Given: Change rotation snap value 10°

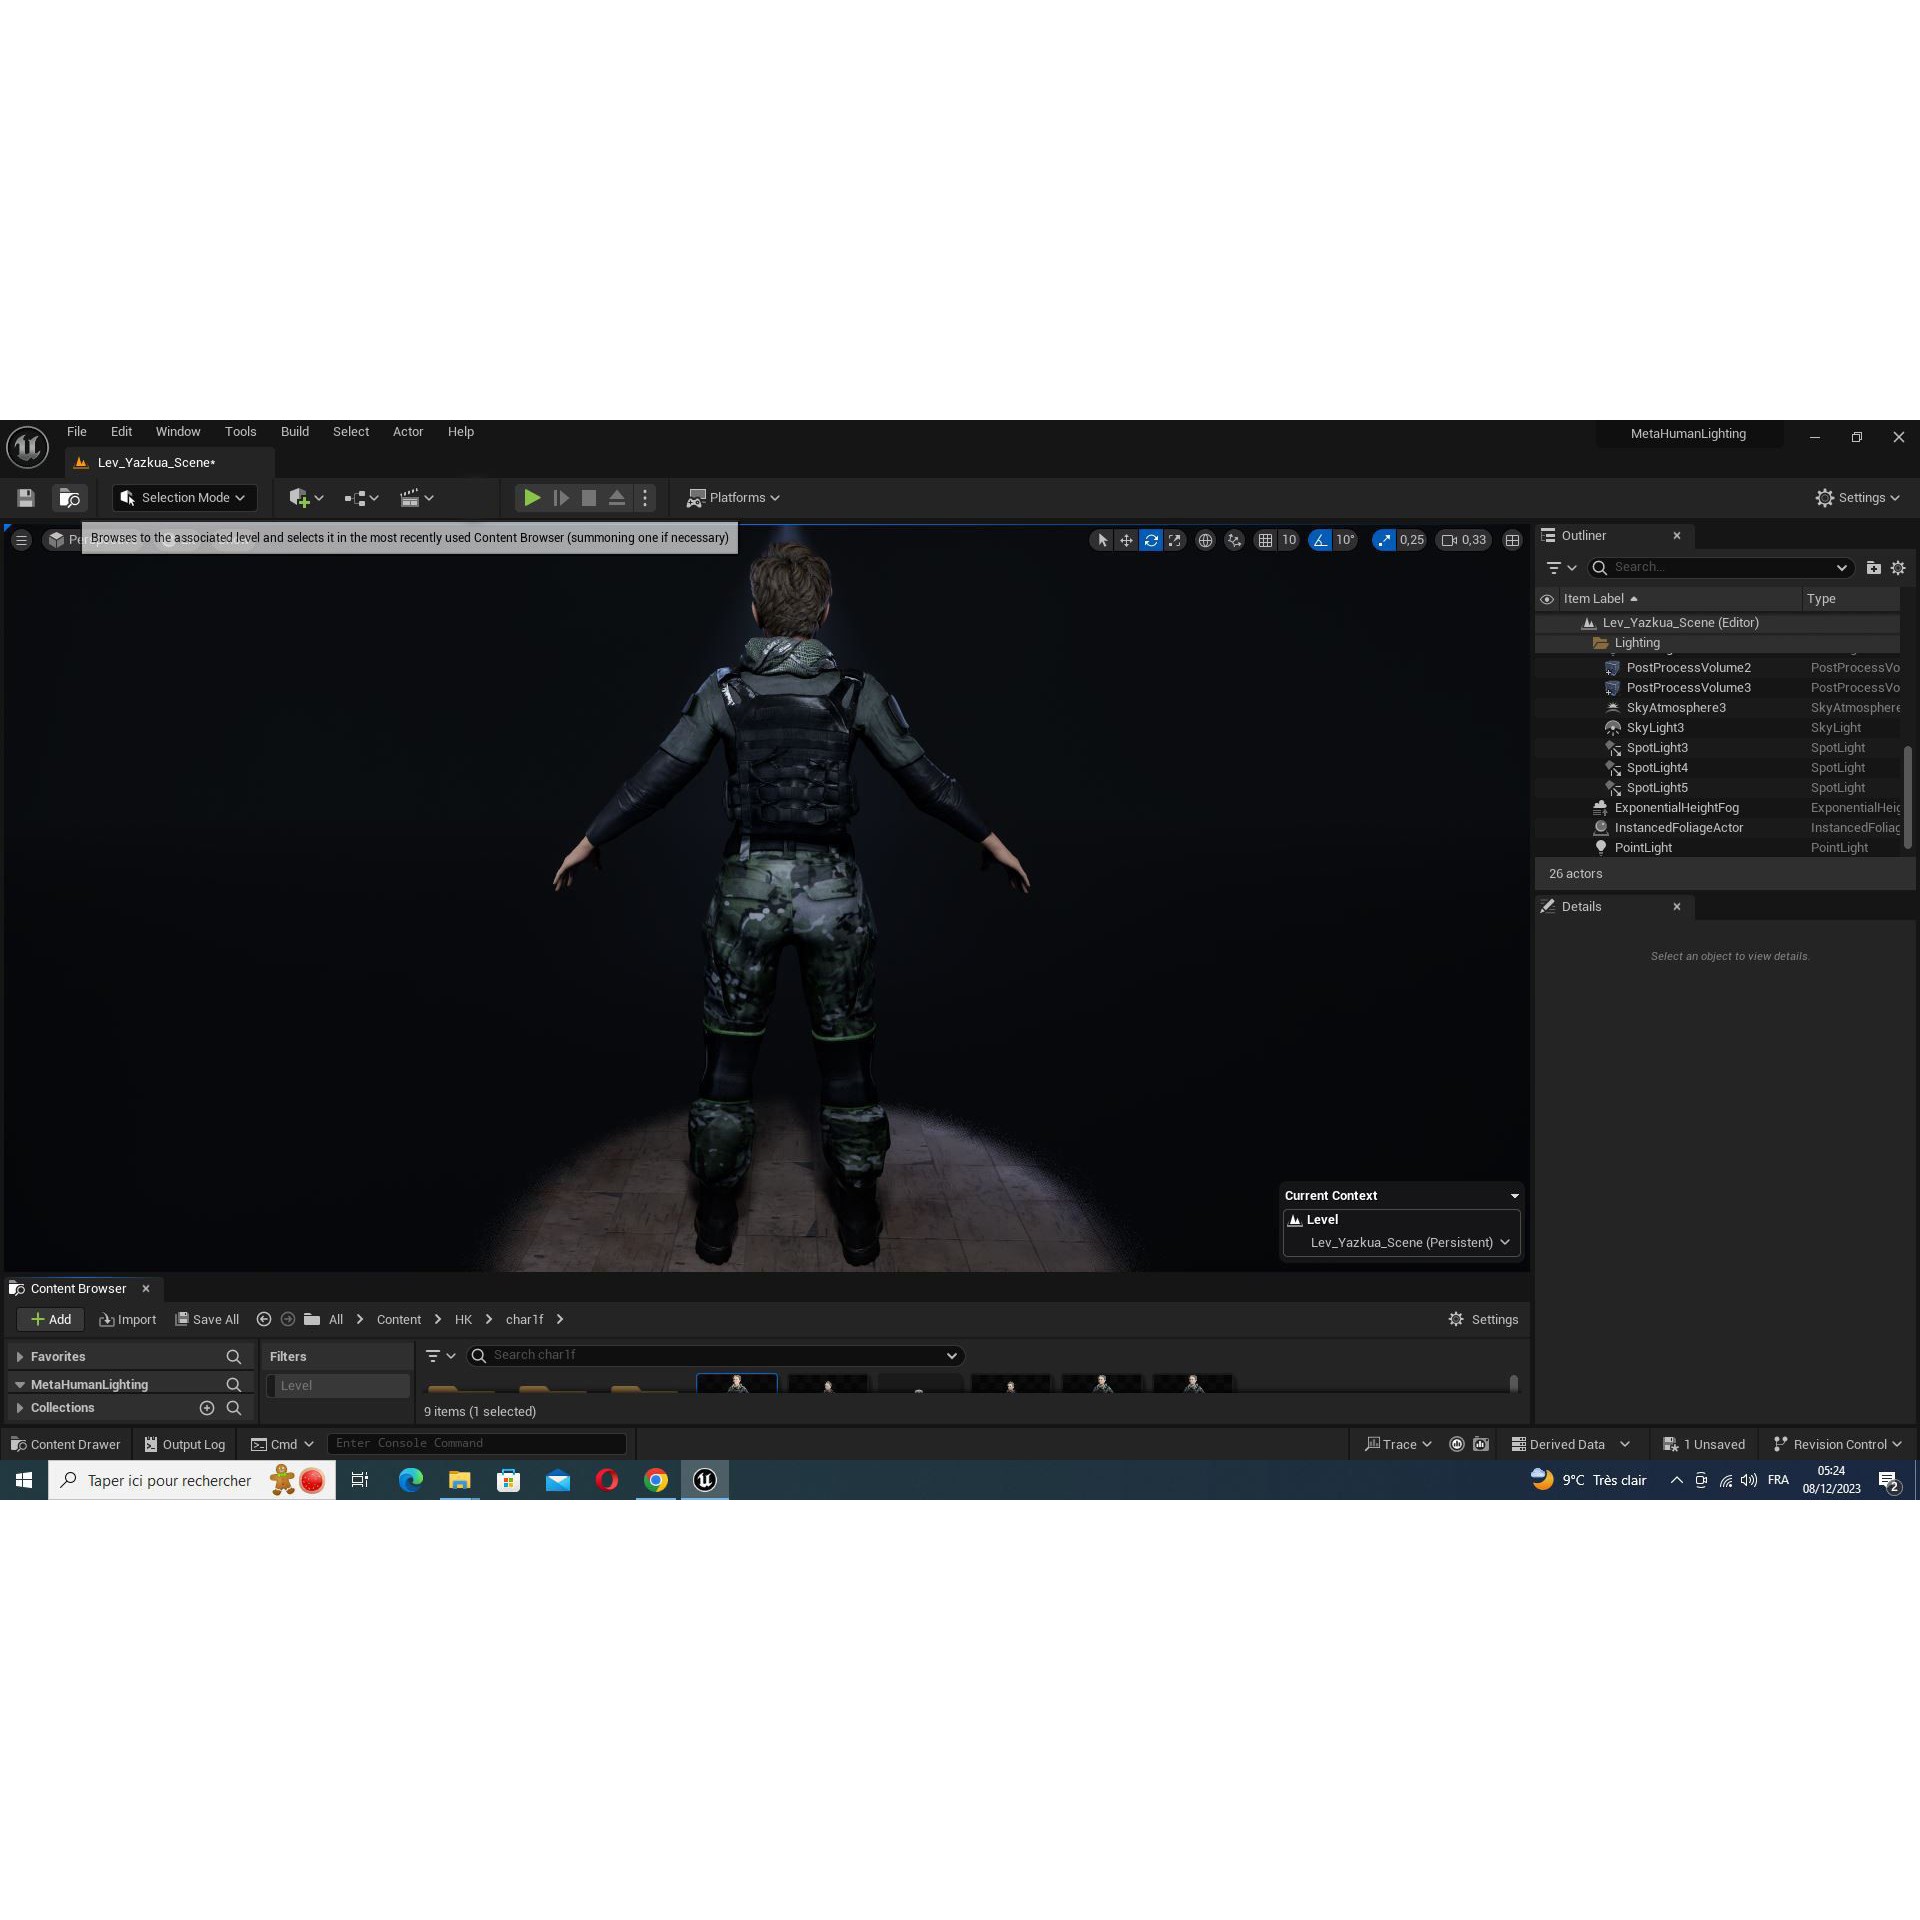Looking at the screenshot, I should 1346,540.
